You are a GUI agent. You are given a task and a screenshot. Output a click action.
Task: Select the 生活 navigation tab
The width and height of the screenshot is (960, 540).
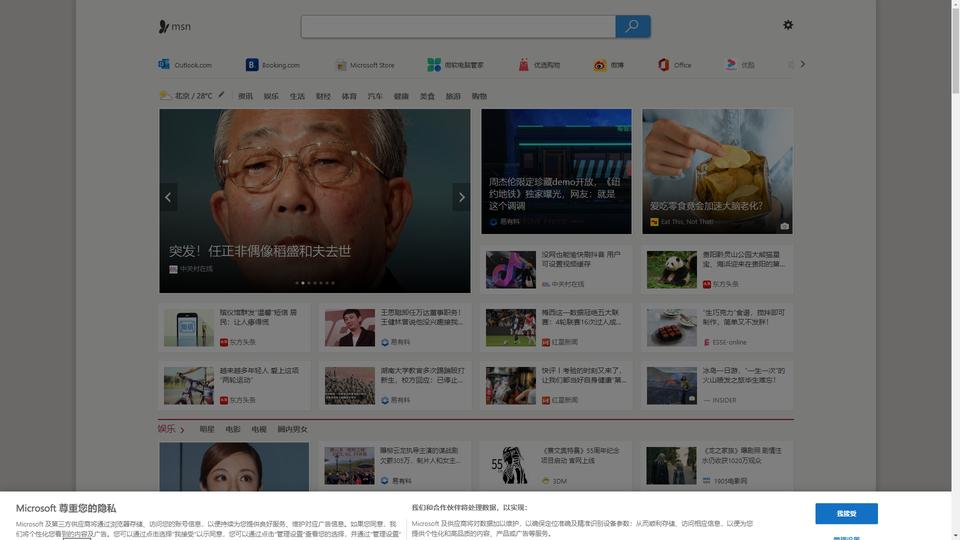(x=297, y=96)
